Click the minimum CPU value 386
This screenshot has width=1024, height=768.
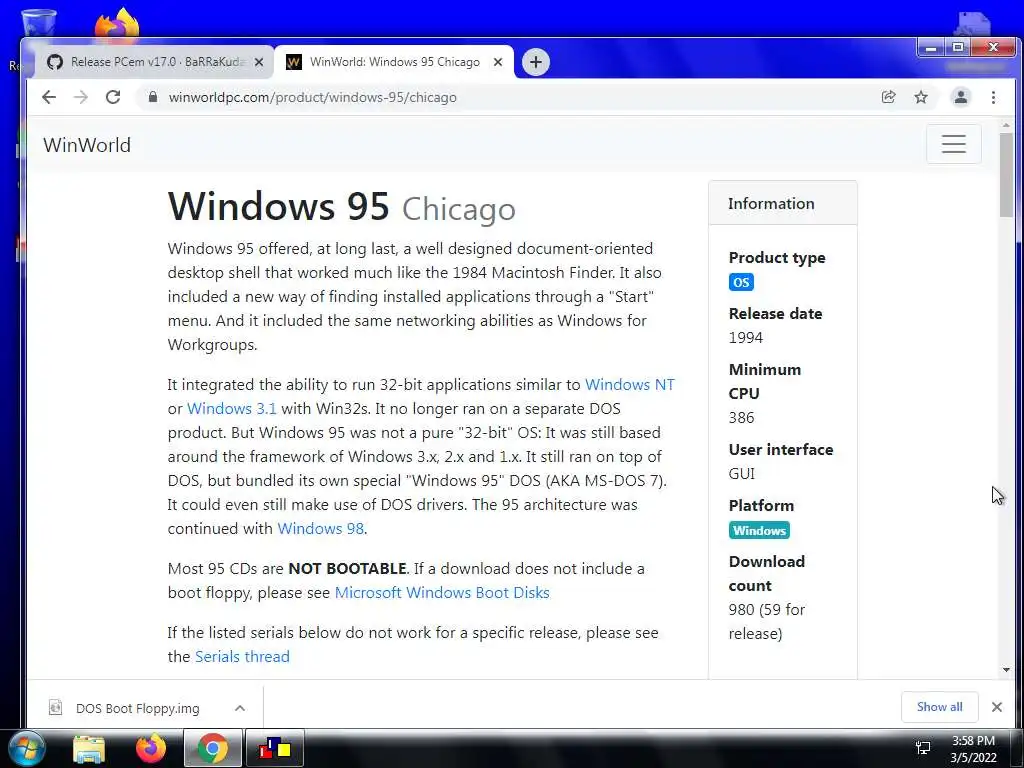[741, 417]
